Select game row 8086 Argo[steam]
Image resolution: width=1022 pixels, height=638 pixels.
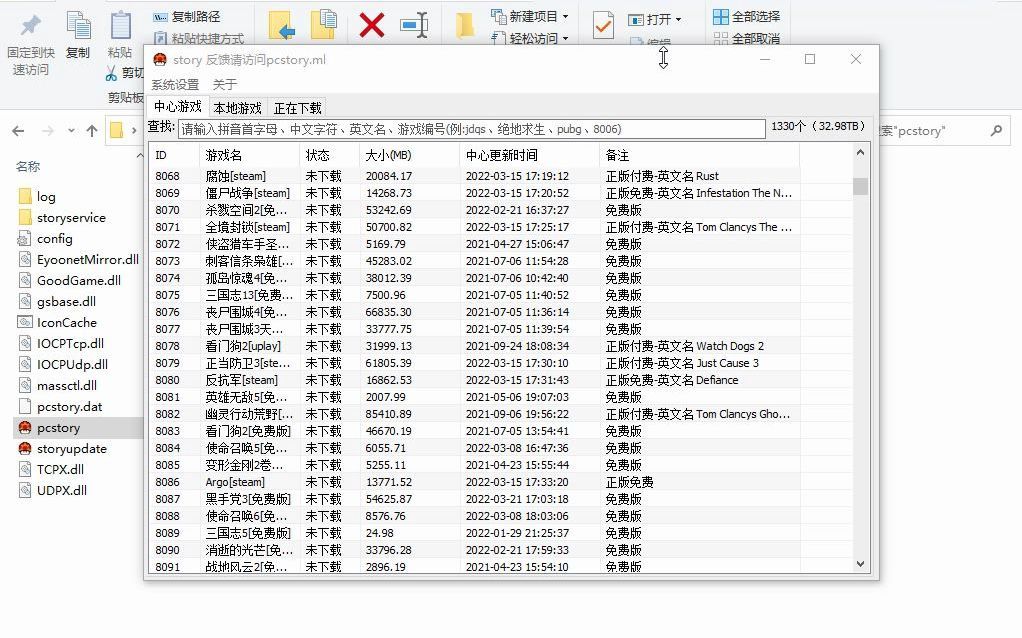501,482
